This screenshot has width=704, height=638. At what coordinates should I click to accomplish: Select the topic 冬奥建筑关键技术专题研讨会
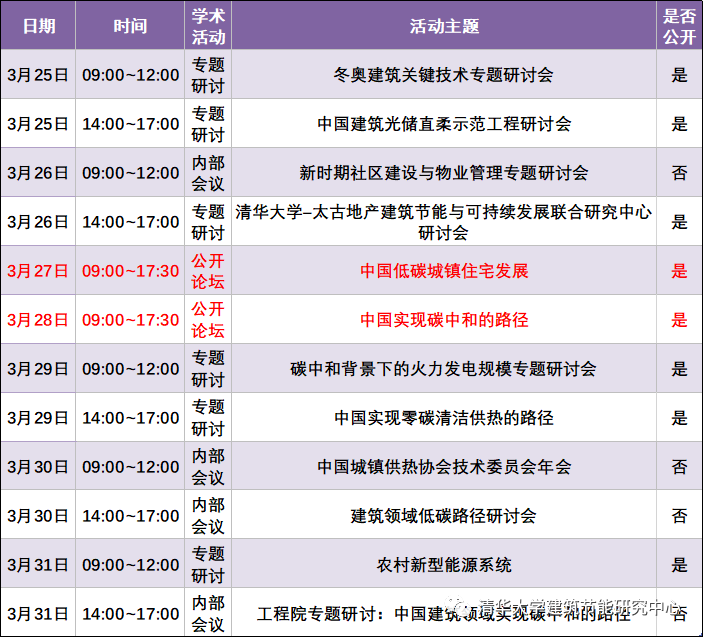tap(443, 75)
